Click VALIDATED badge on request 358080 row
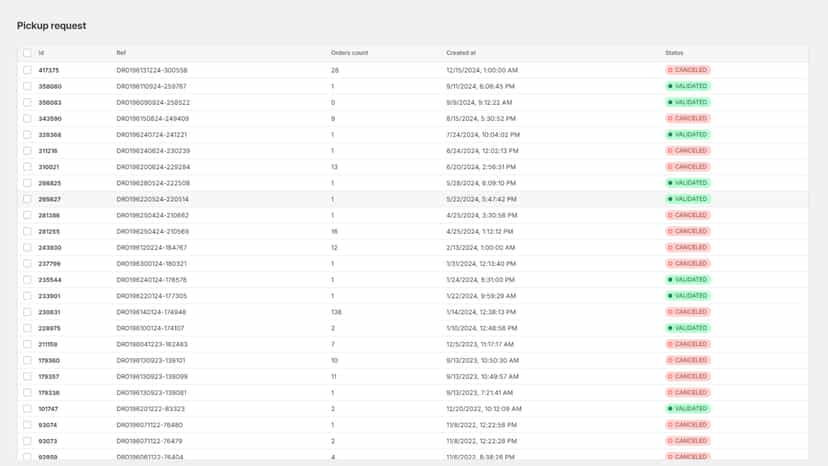This screenshot has width=828, height=466. 688,86
